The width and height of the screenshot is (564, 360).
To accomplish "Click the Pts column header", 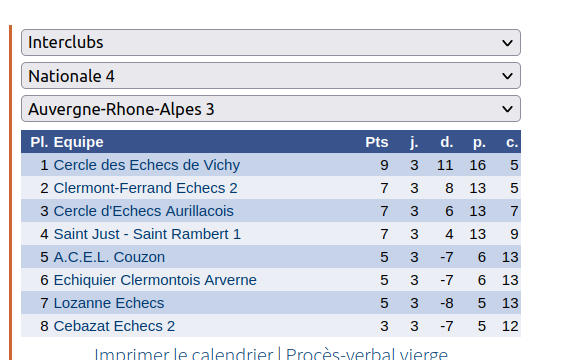I will (x=377, y=142).
